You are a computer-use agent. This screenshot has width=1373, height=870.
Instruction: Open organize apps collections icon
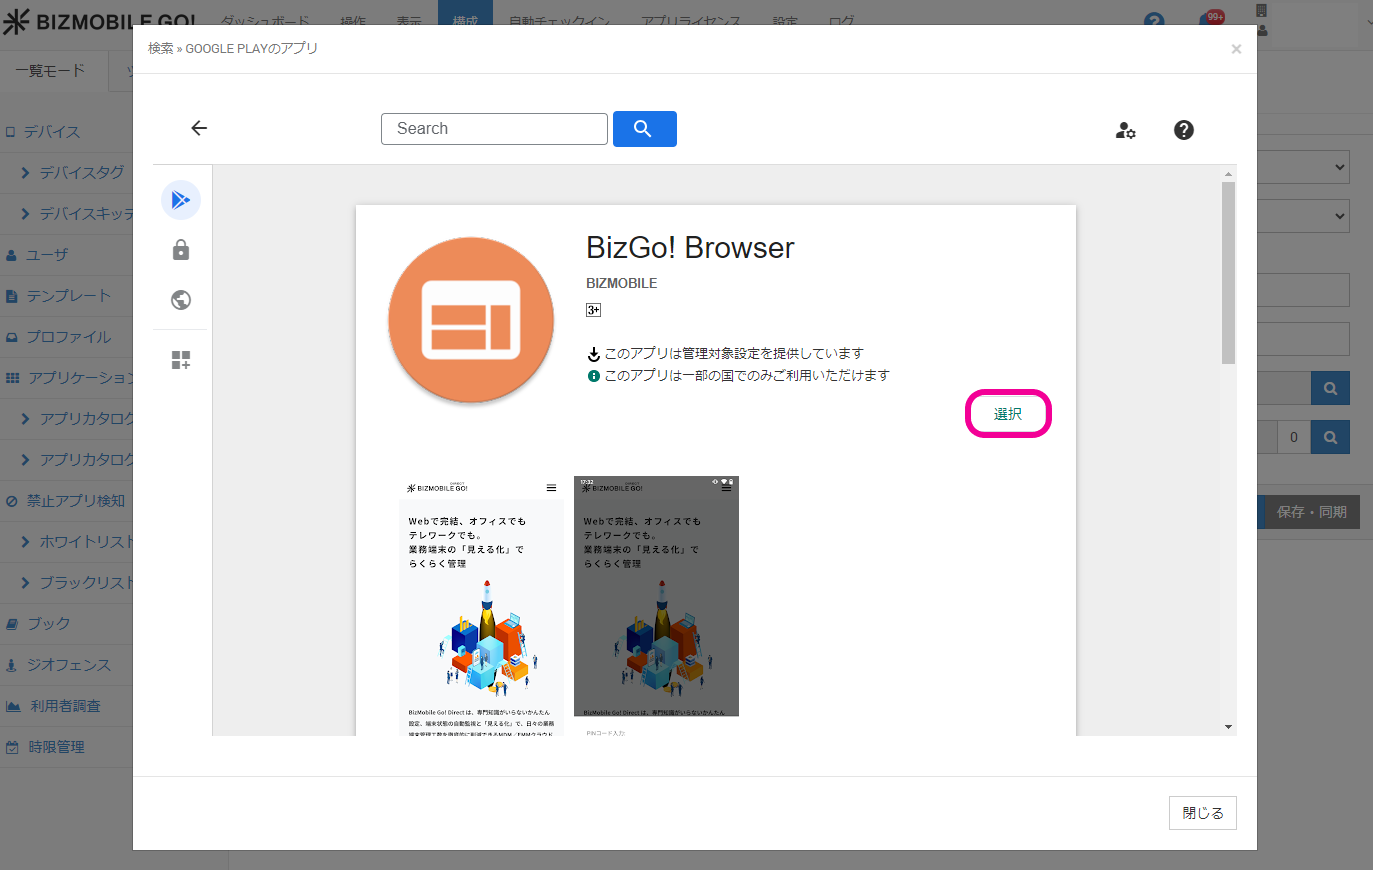(181, 360)
